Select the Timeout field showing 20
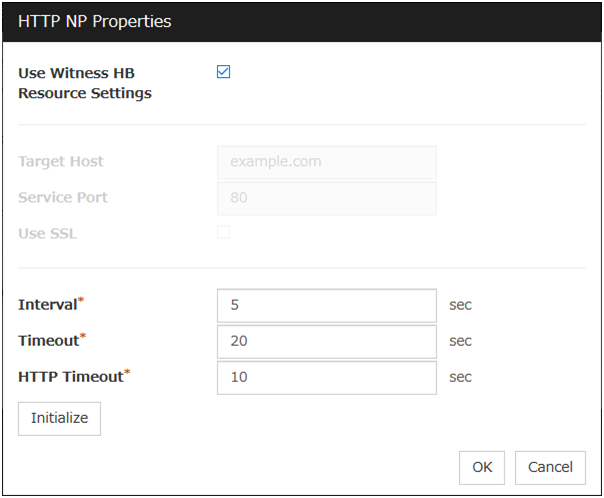This screenshot has height=498, width=604. 326,341
